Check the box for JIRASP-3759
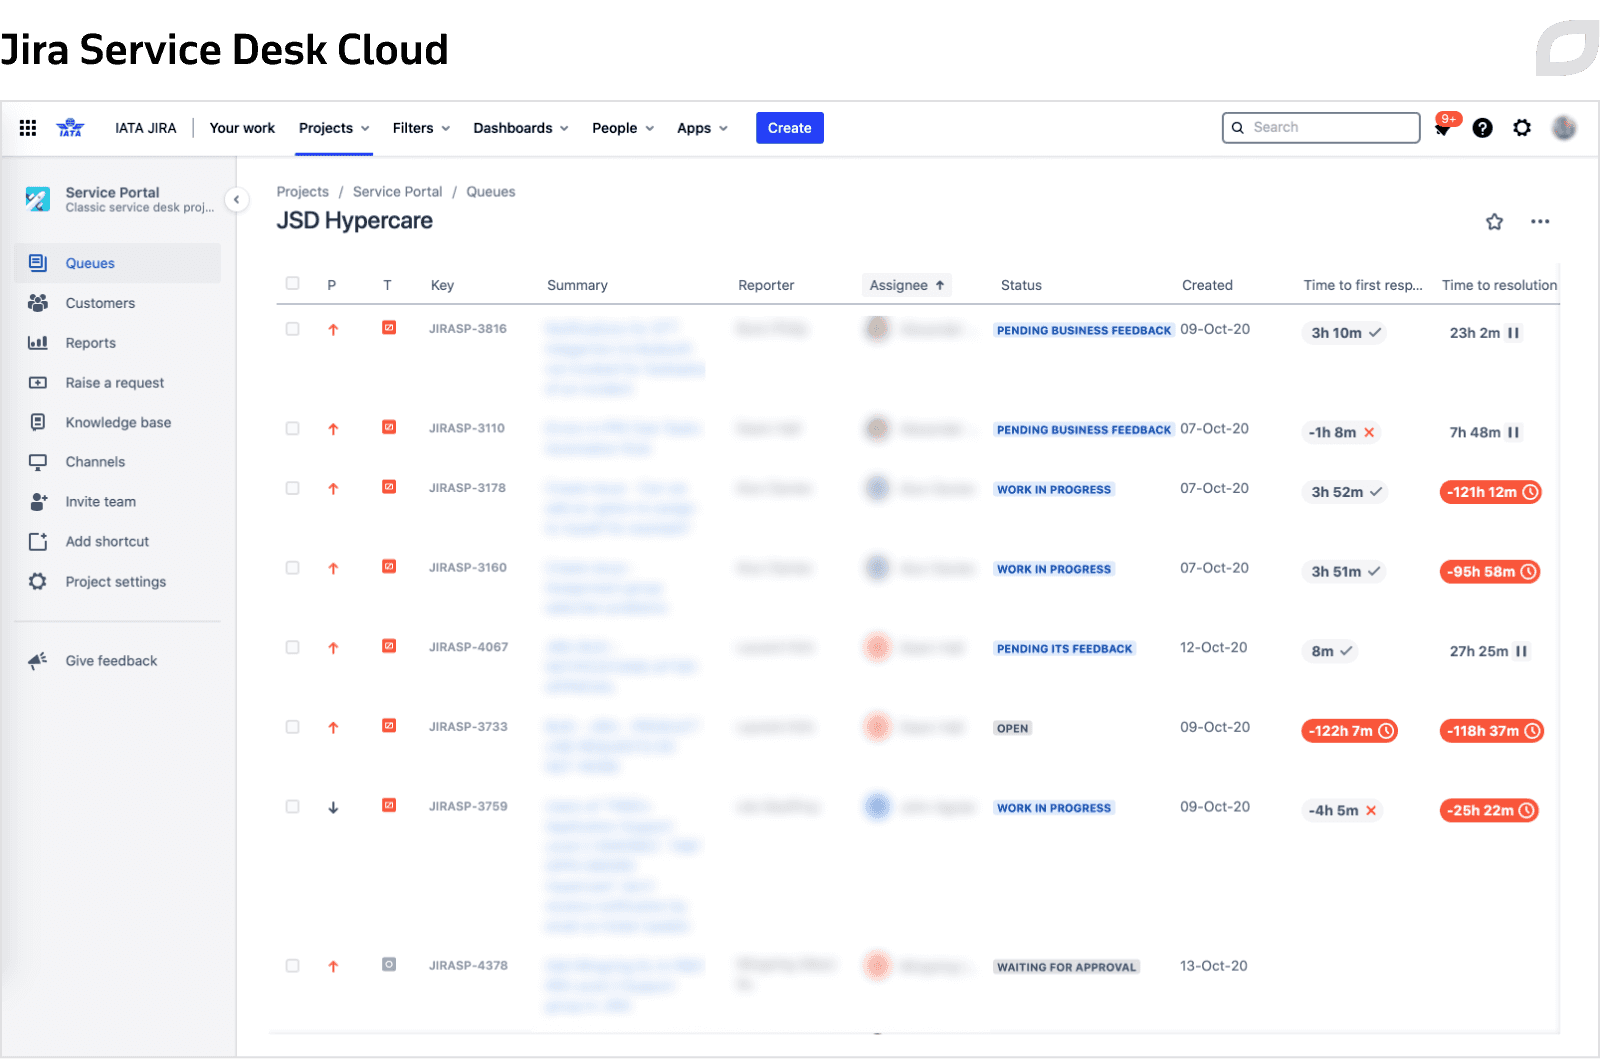 click(292, 806)
